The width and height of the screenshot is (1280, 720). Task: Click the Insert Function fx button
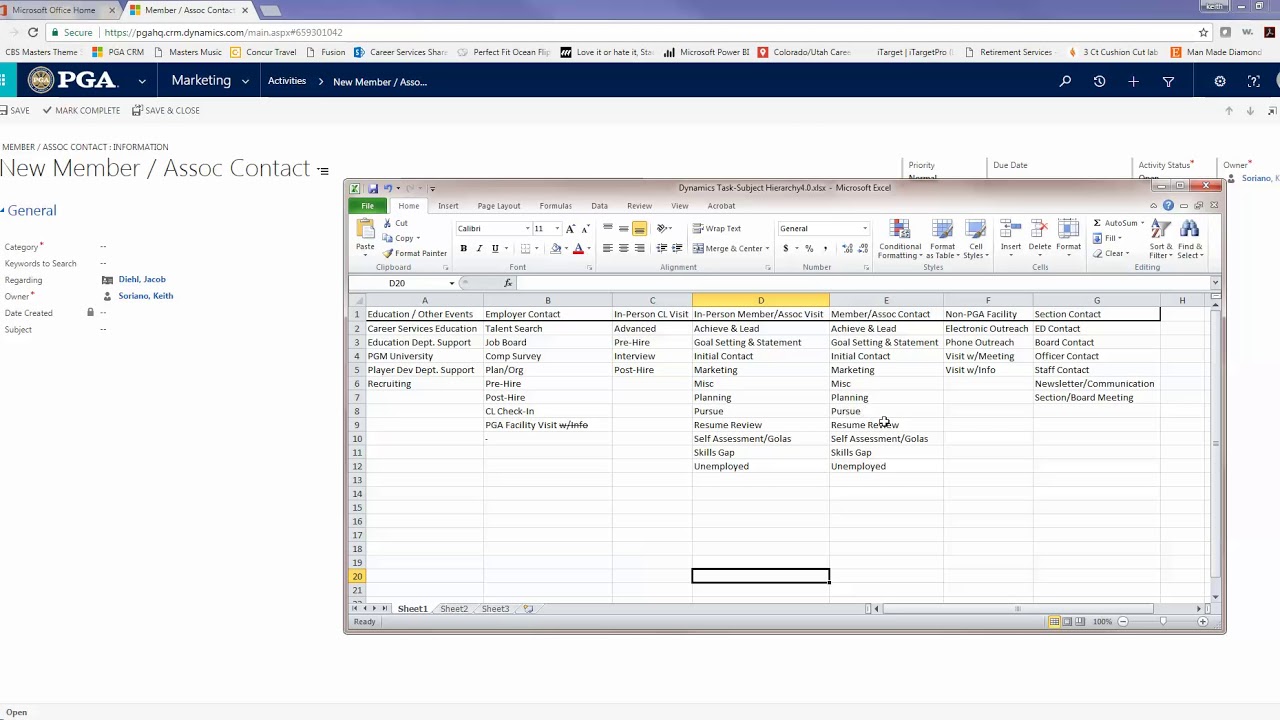coord(508,283)
